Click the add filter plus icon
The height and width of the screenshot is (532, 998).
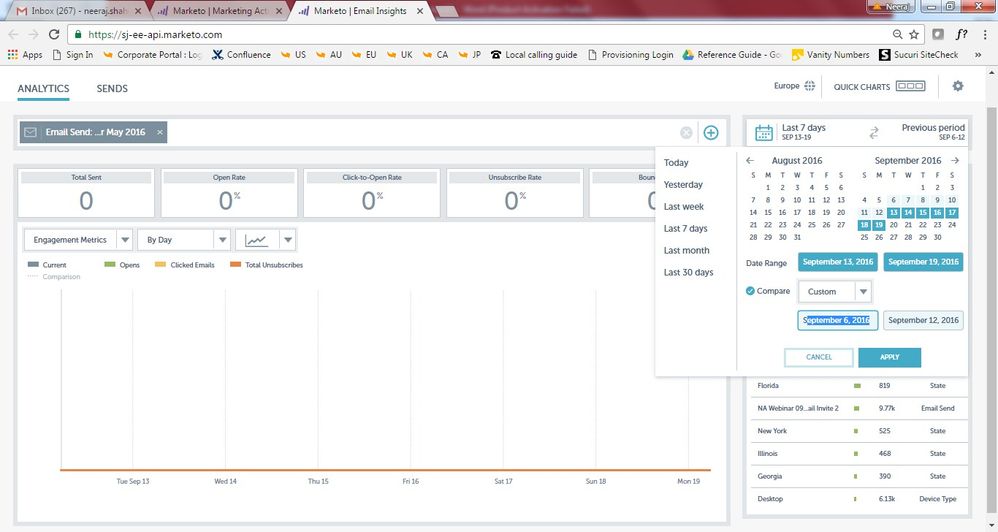tap(711, 132)
